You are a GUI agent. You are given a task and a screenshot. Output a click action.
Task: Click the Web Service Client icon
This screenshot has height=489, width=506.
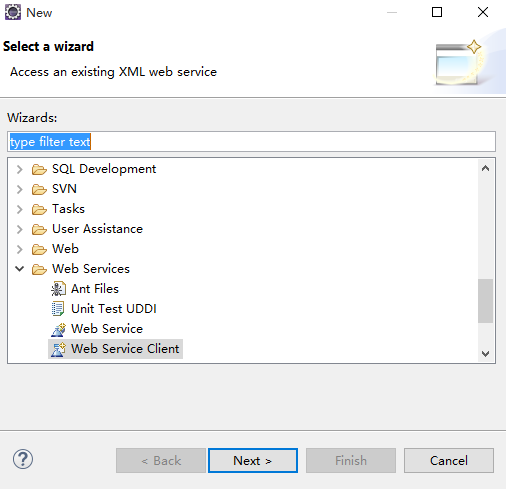(x=58, y=349)
